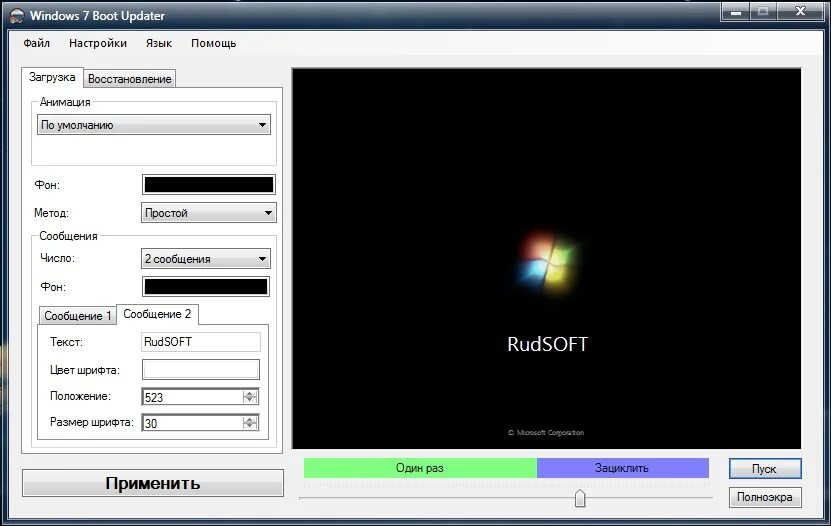Open the Файл menu
This screenshot has height=526, width=831.
37,43
